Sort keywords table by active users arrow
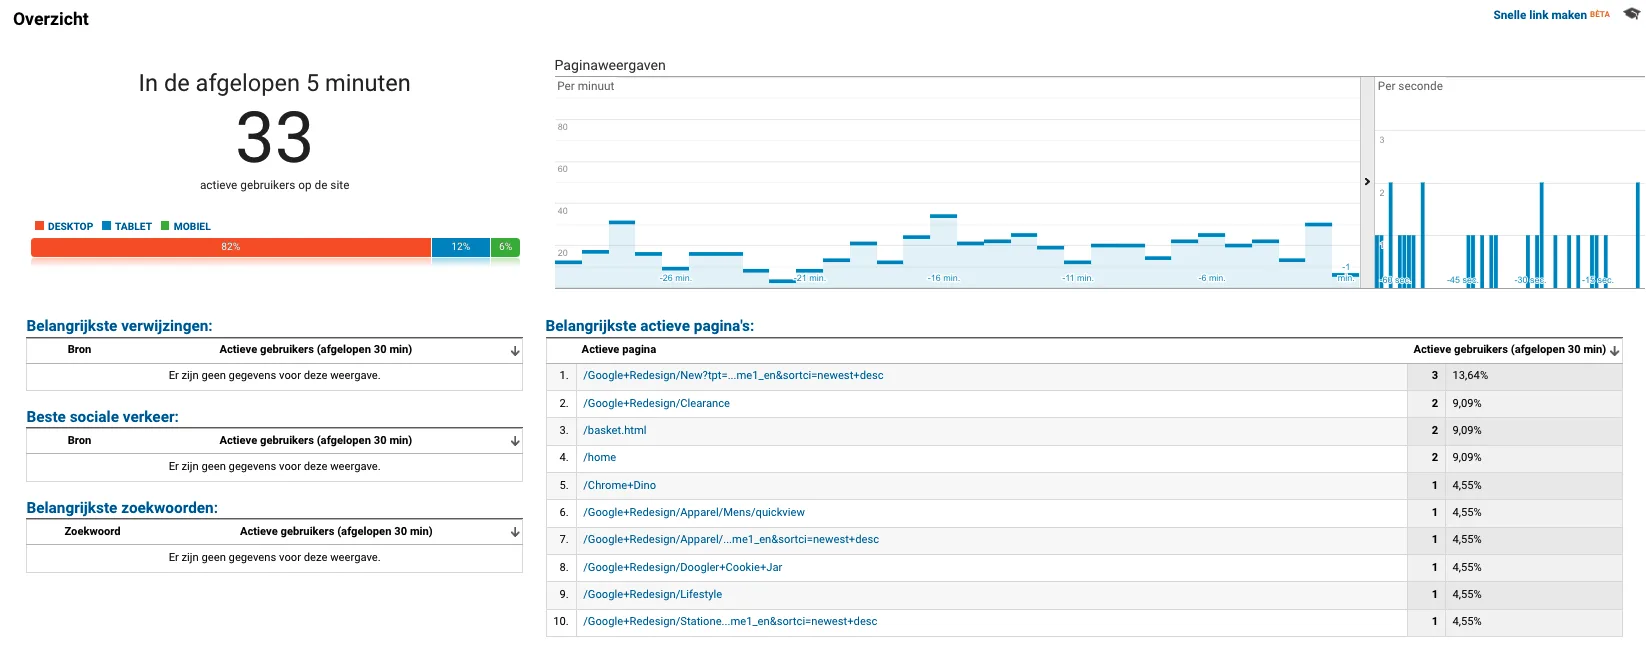This screenshot has height=647, width=1646. tap(515, 532)
